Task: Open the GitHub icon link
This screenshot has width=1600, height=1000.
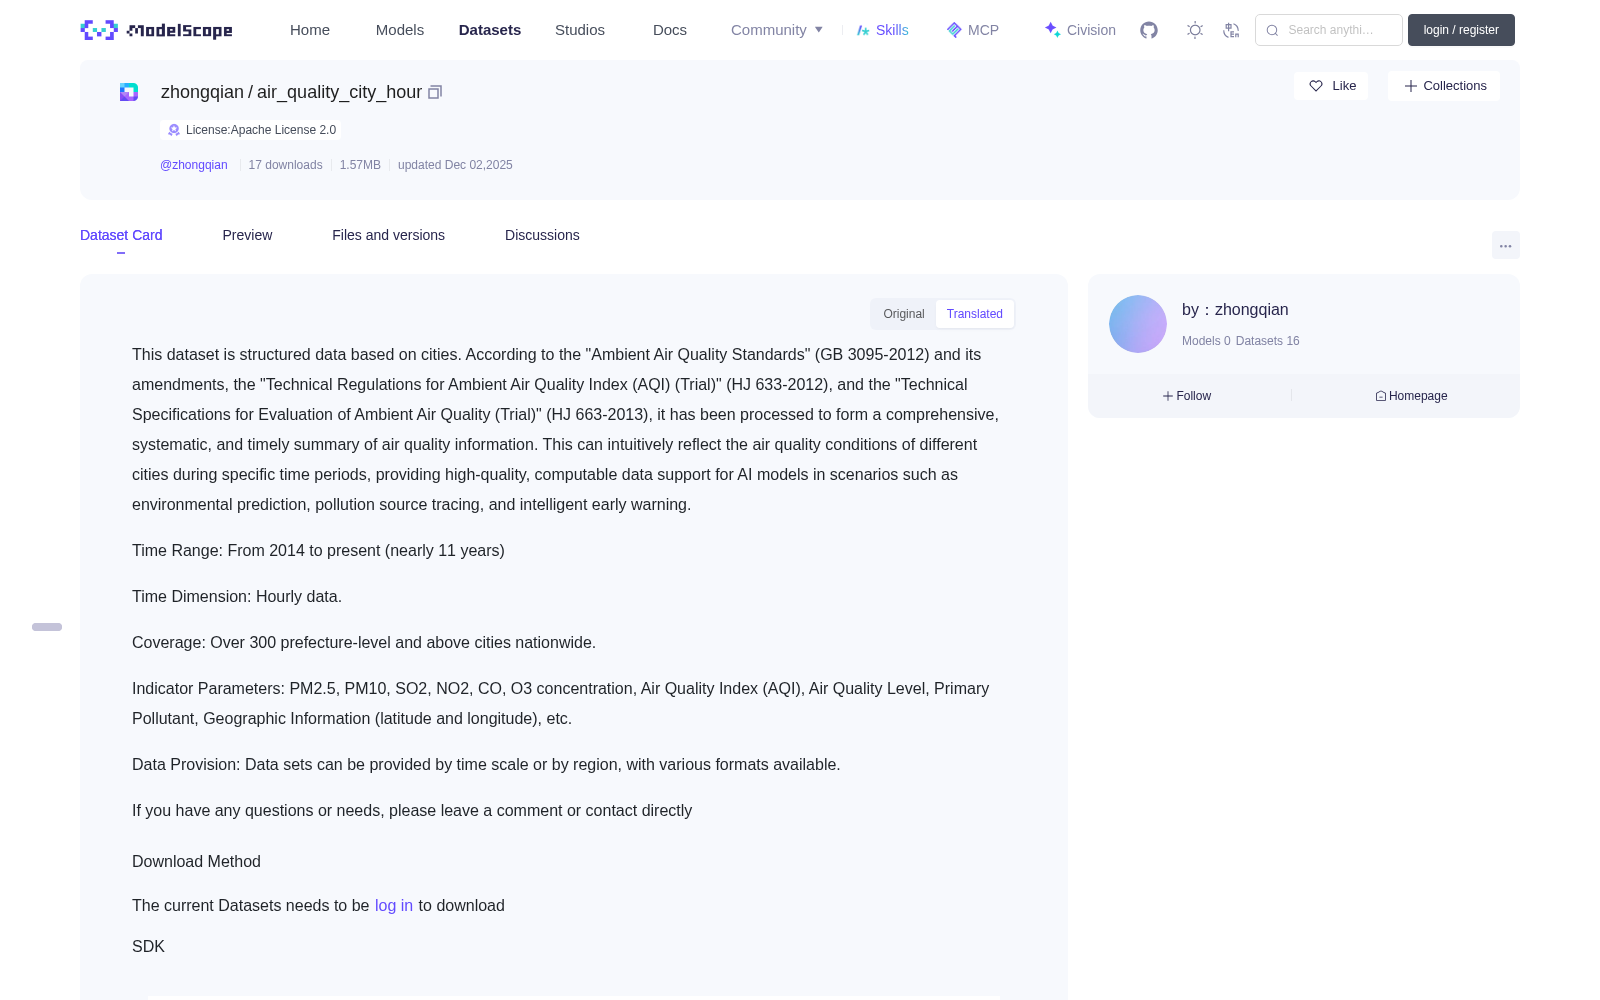Action: coord(1149,30)
